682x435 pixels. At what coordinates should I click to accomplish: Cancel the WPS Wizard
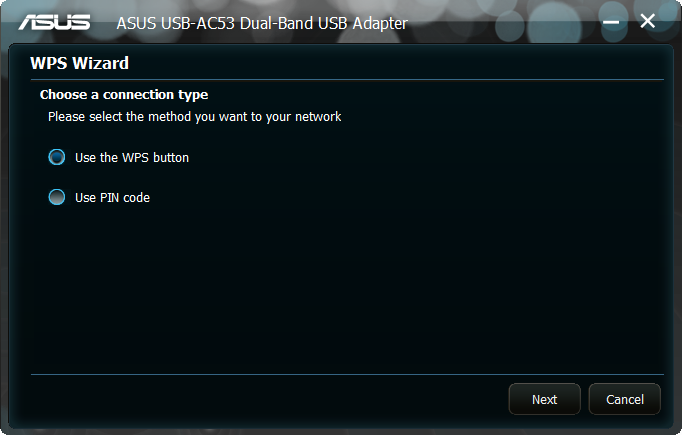(x=625, y=399)
